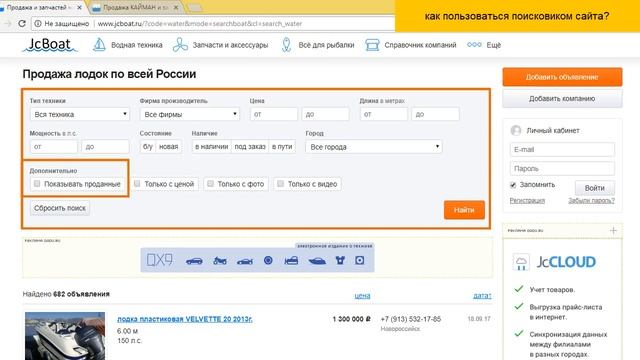Tick the Только с ценой checkbox
This screenshot has width=640, height=360.
(x=137, y=184)
